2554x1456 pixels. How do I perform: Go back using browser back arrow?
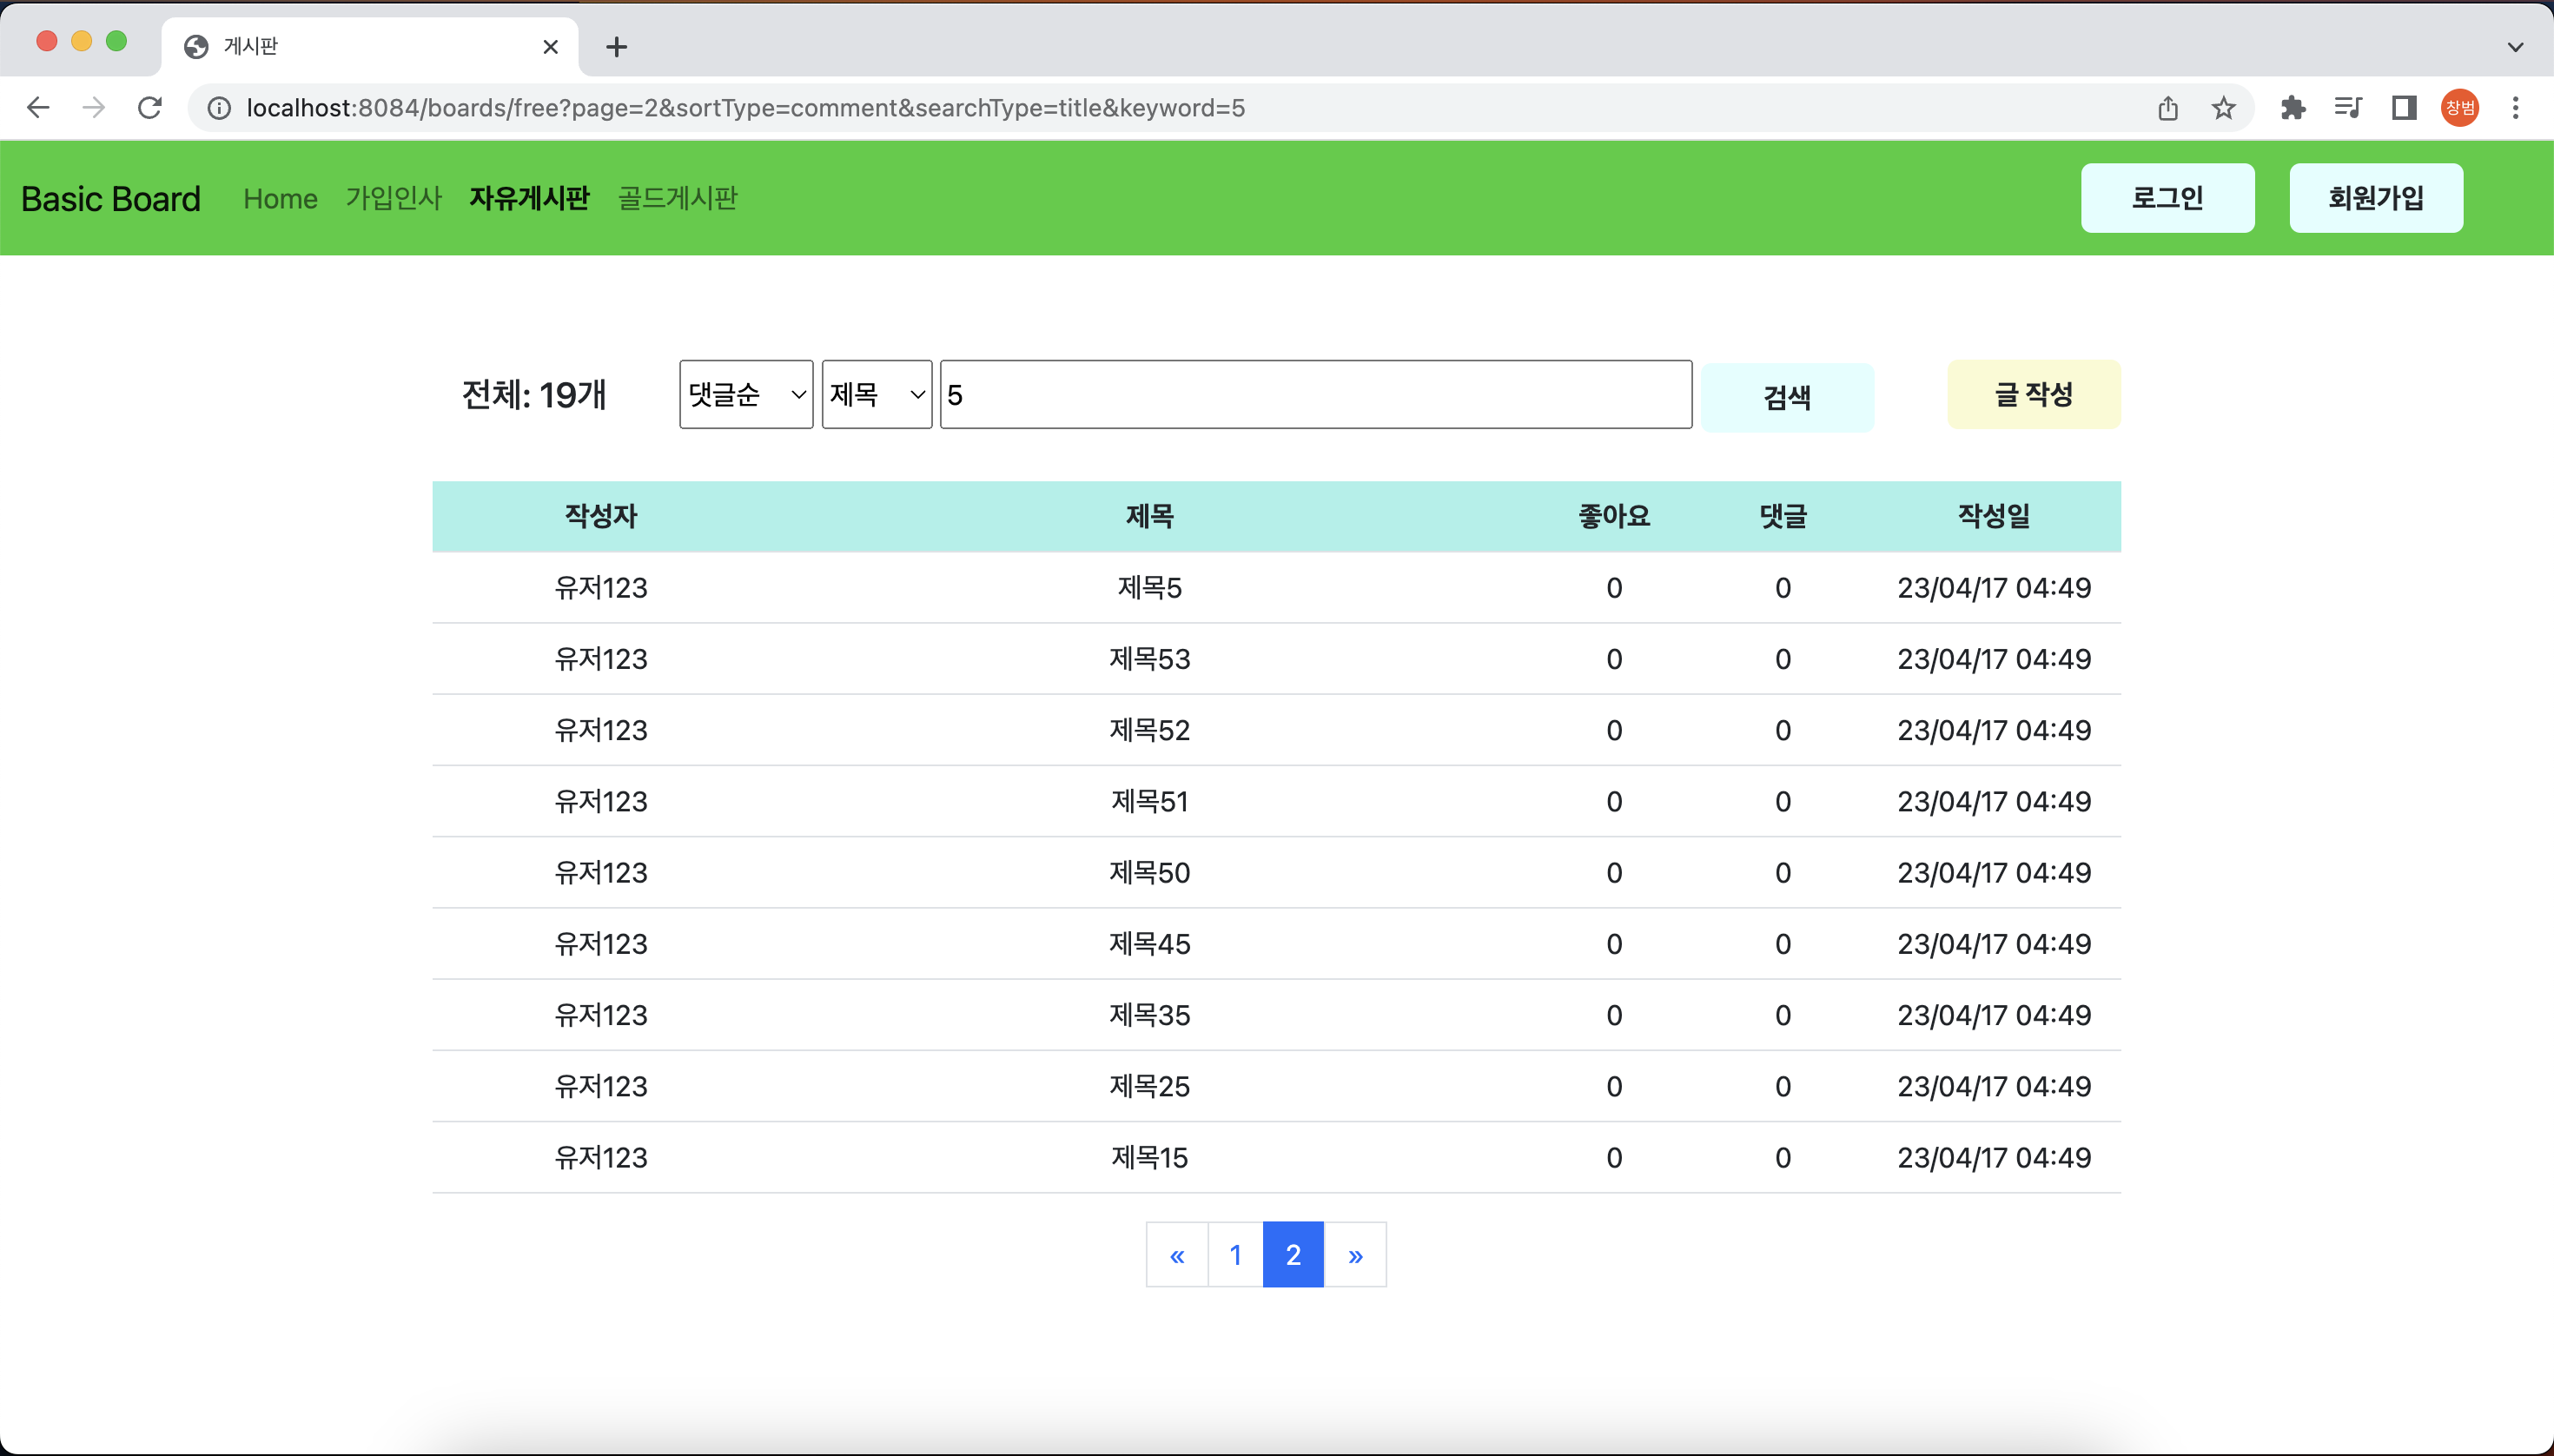point(38,108)
